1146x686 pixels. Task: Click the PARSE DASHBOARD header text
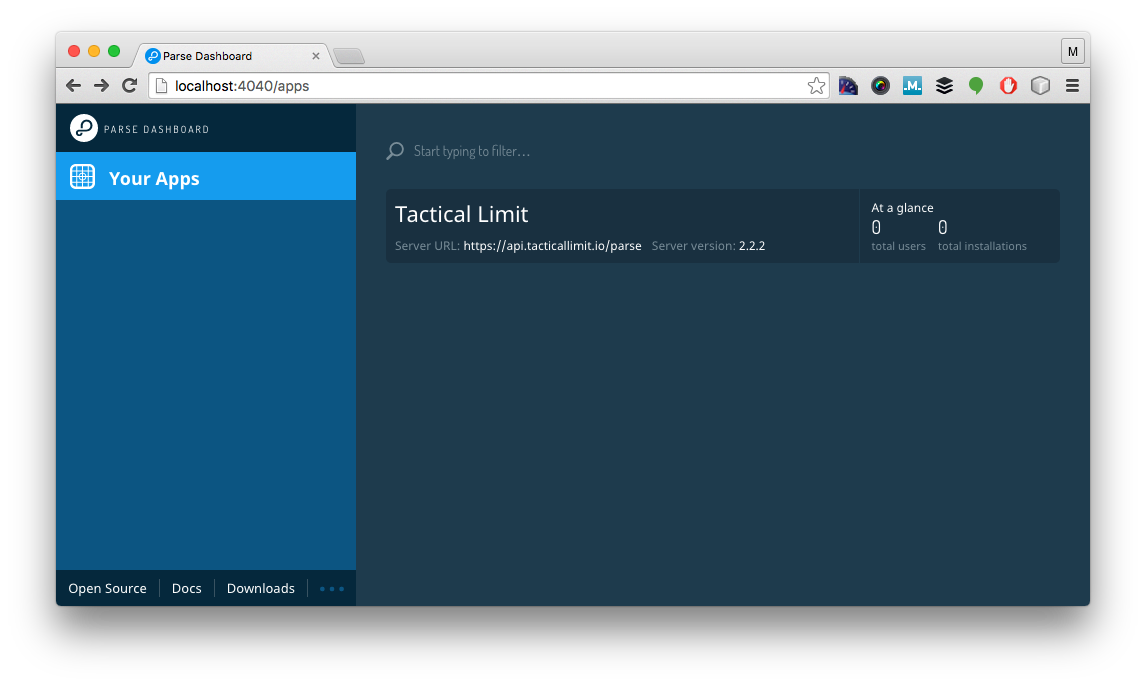point(156,129)
